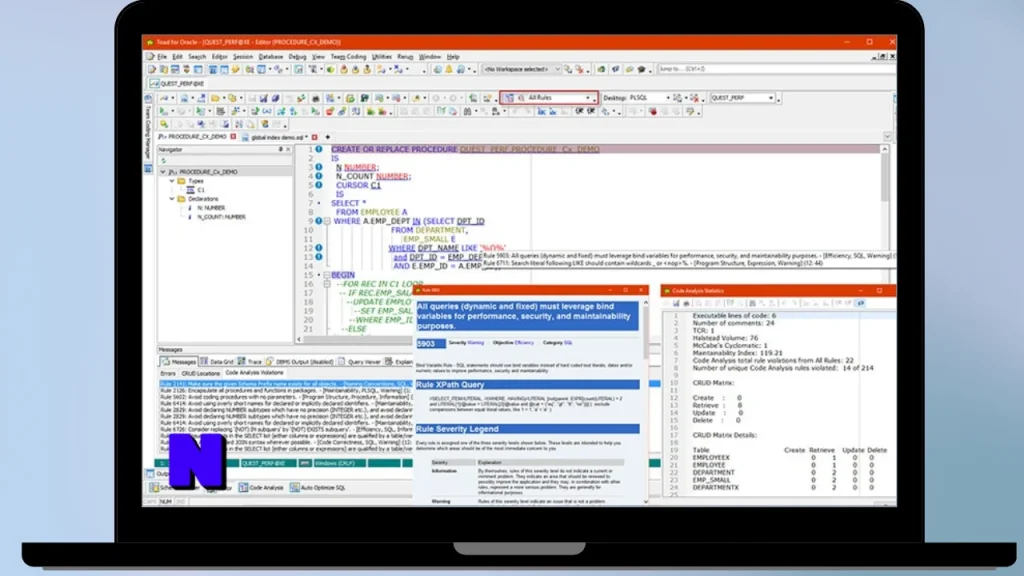Switch to global index demo.sql tab
This screenshot has height=576, width=1024.
pos(279,137)
